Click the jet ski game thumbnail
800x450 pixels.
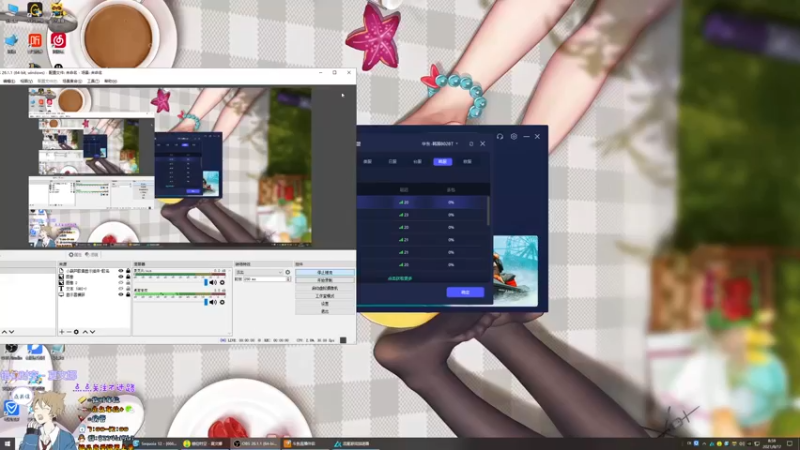tap(515, 271)
